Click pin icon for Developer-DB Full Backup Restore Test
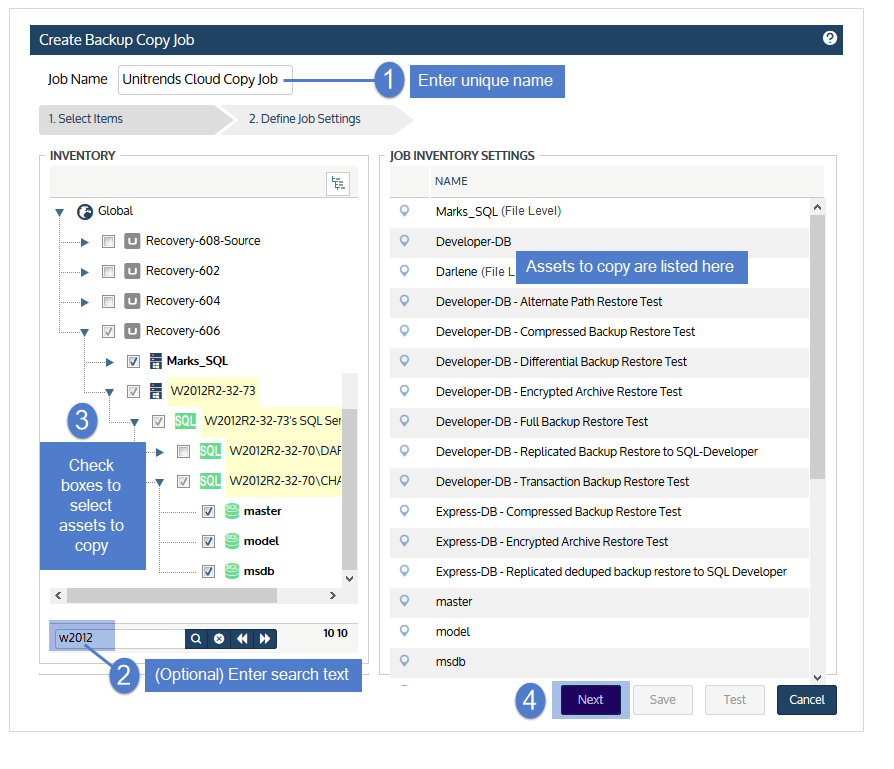The width and height of the screenshot is (894, 769). (404, 421)
